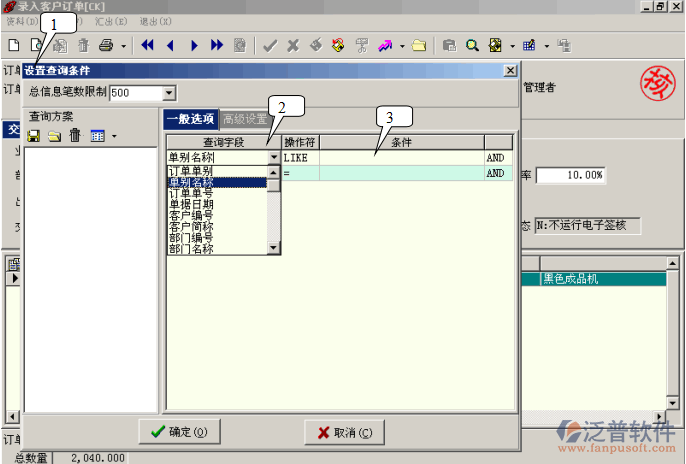Image resolution: width=686 pixels, height=464 pixels.
Task: Go to next record arrow in toolbar
Action: pos(194,45)
